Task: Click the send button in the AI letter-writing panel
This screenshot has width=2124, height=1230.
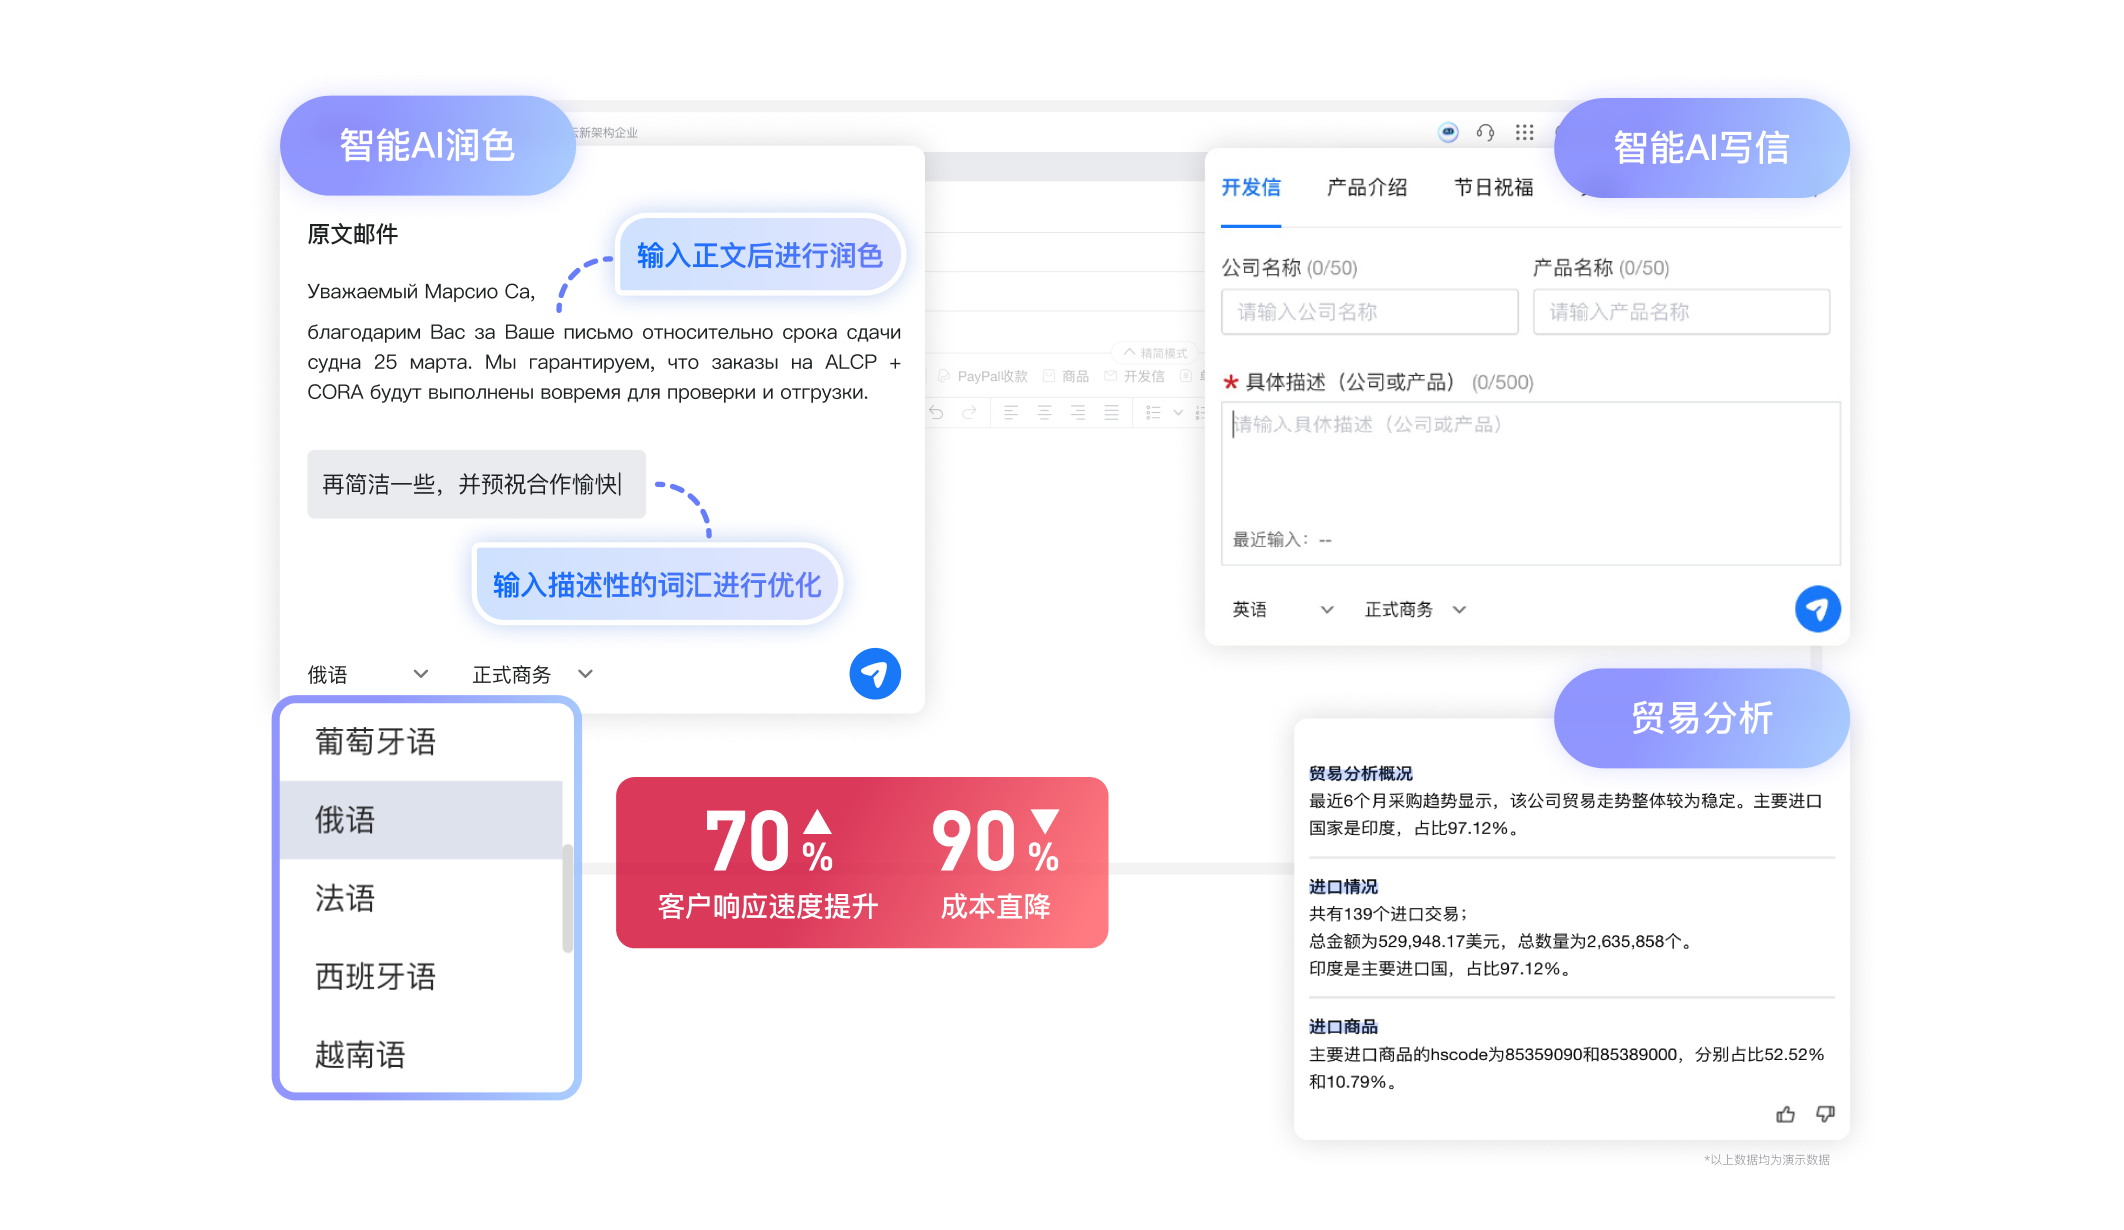Action: 1817,609
